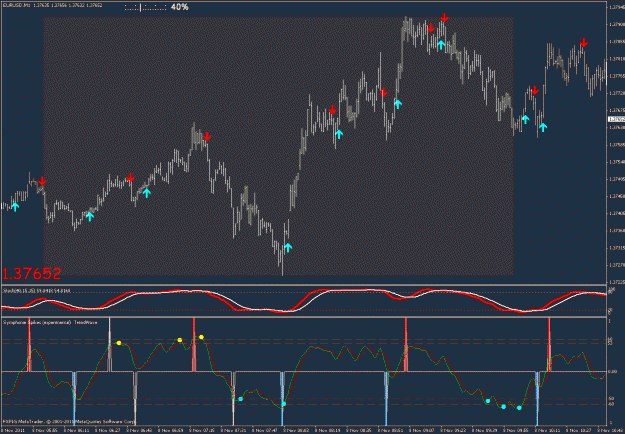The width and height of the screenshot is (625, 434).
Task: Click the highlighted current price tag on the price axis
Action: coord(616,119)
